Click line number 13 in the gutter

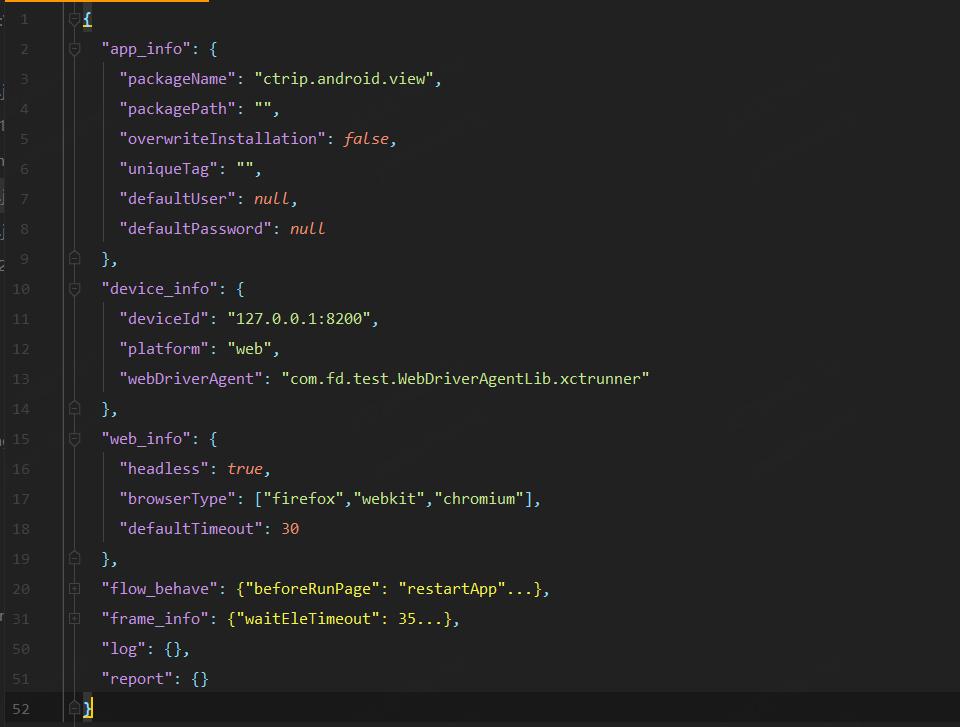click(x=21, y=379)
